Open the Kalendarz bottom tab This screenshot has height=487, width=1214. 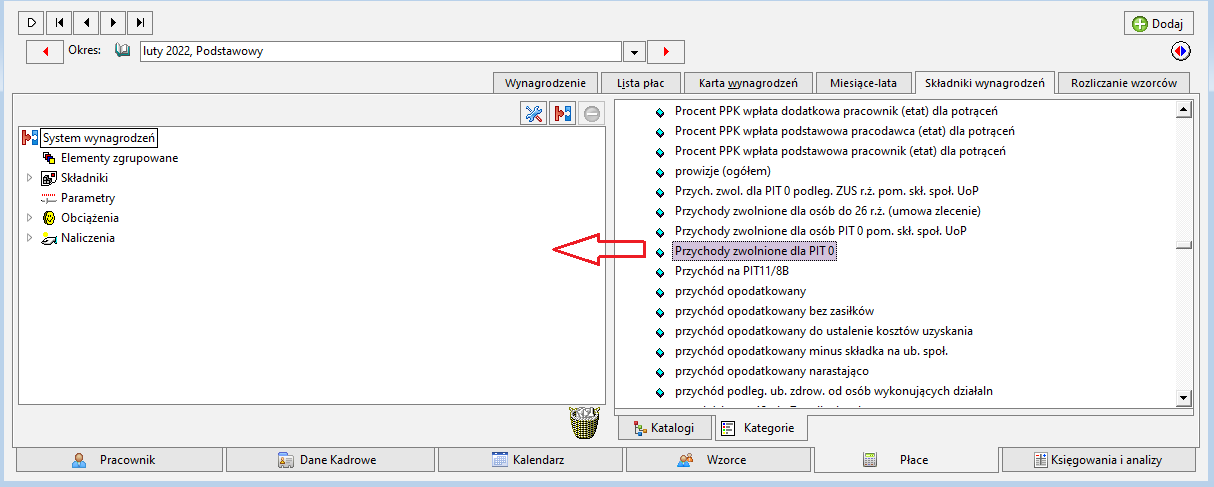click(530, 460)
